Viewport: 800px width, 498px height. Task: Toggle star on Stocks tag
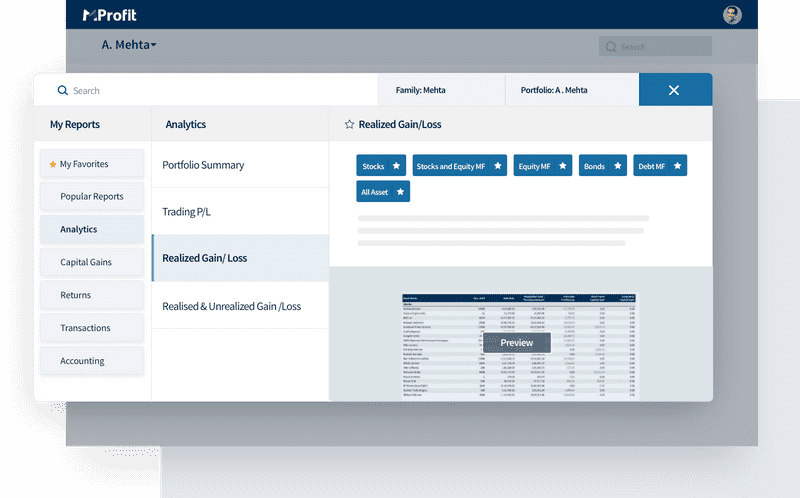[x=396, y=166]
